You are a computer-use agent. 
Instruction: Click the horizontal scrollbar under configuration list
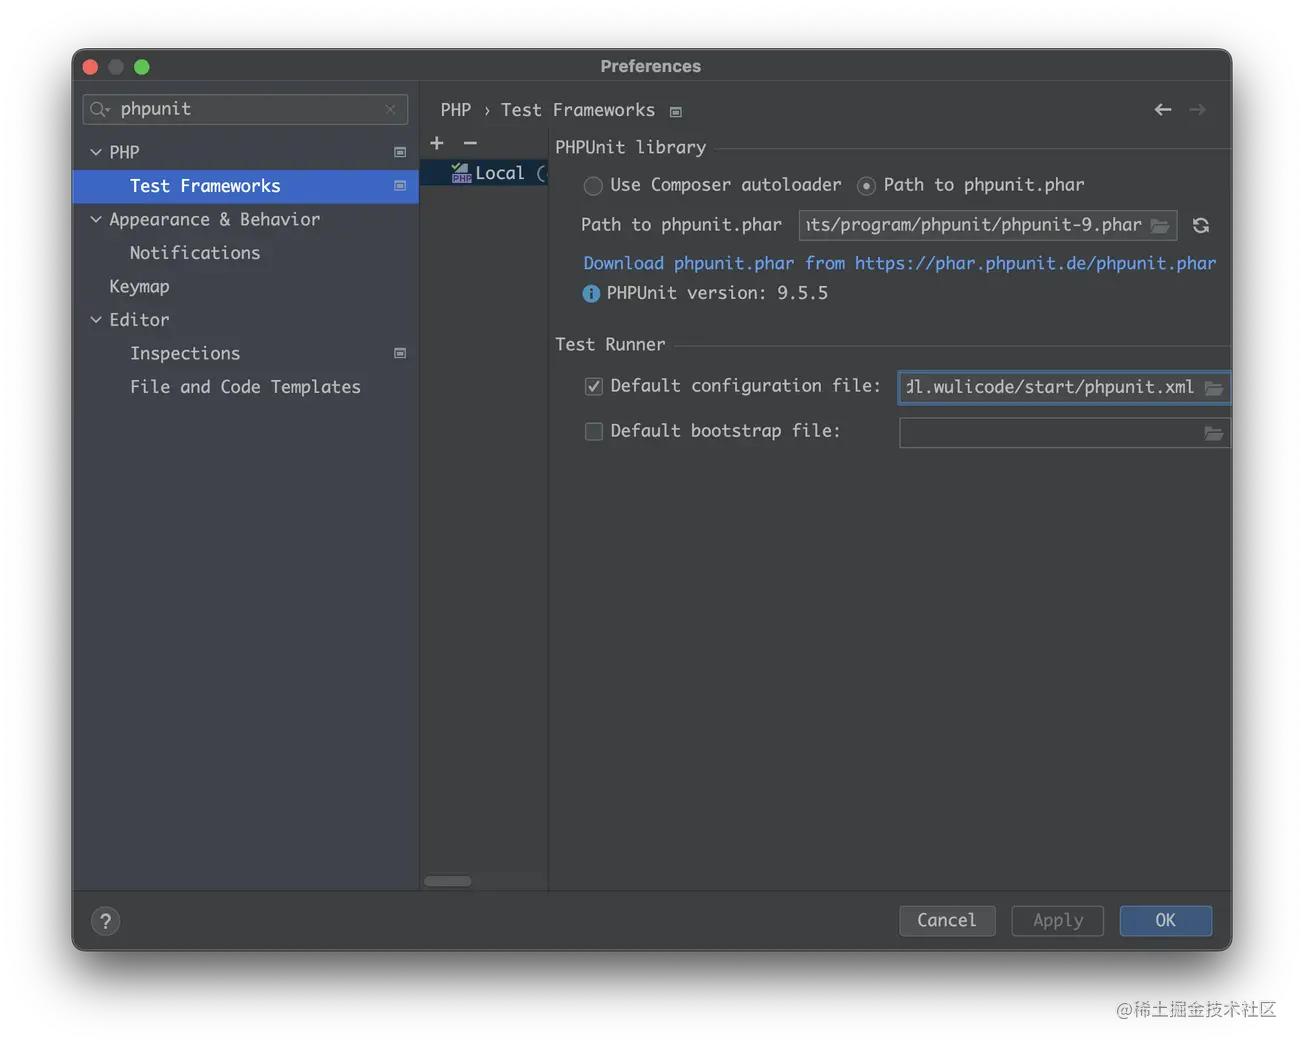448,881
